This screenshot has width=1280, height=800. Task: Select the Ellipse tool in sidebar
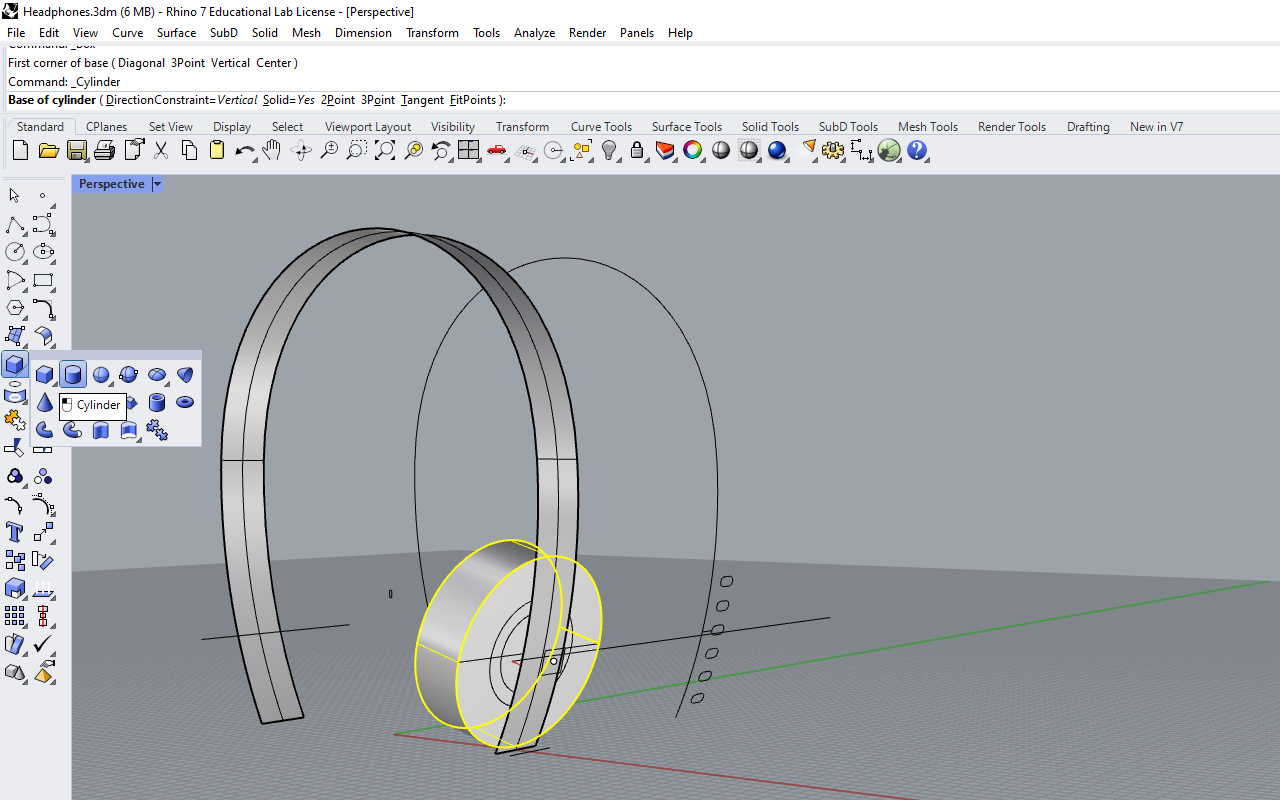click(43, 252)
